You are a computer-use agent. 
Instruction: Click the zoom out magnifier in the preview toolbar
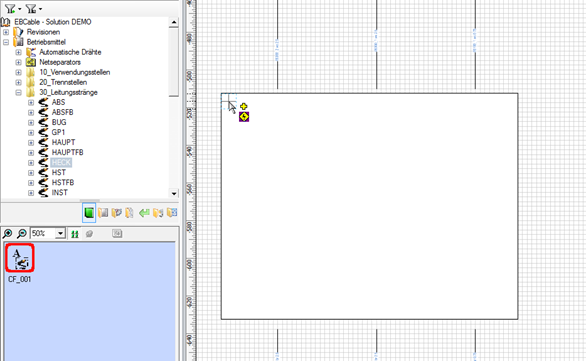22,234
